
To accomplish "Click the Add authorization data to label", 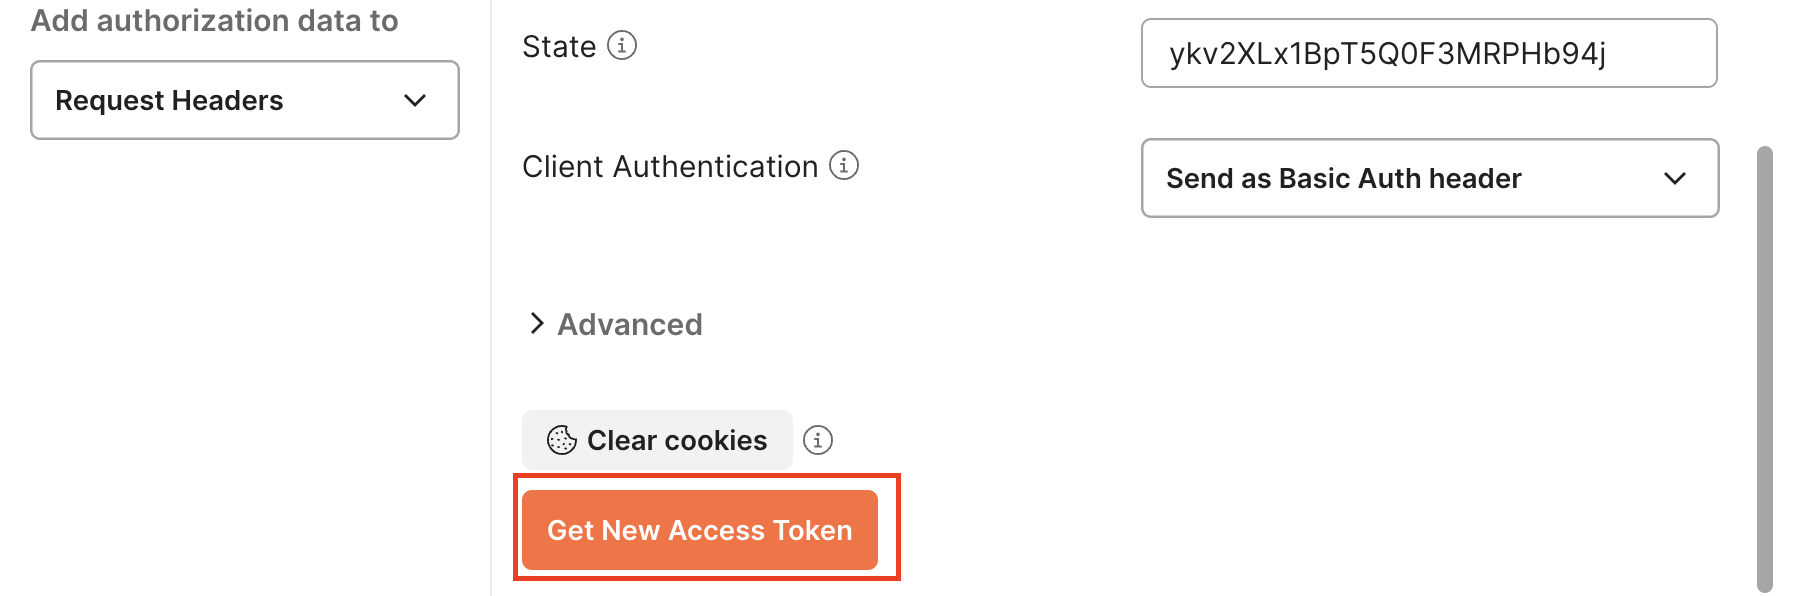I will 214,21.
